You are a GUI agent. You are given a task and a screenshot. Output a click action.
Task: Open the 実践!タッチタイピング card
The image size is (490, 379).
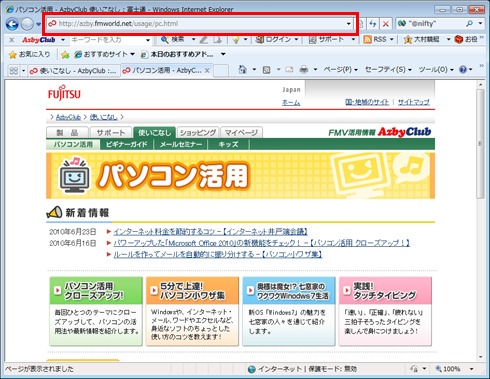[385, 311]
